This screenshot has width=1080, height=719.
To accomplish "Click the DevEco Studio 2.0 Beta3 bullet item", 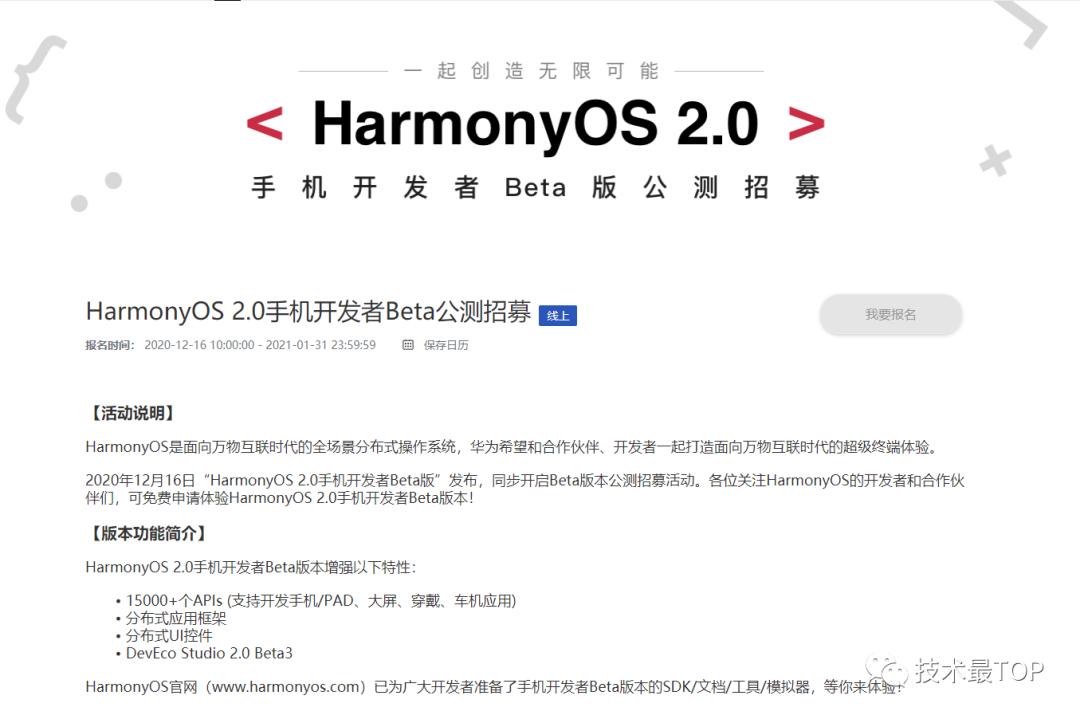I will click(x=209, y=653).
